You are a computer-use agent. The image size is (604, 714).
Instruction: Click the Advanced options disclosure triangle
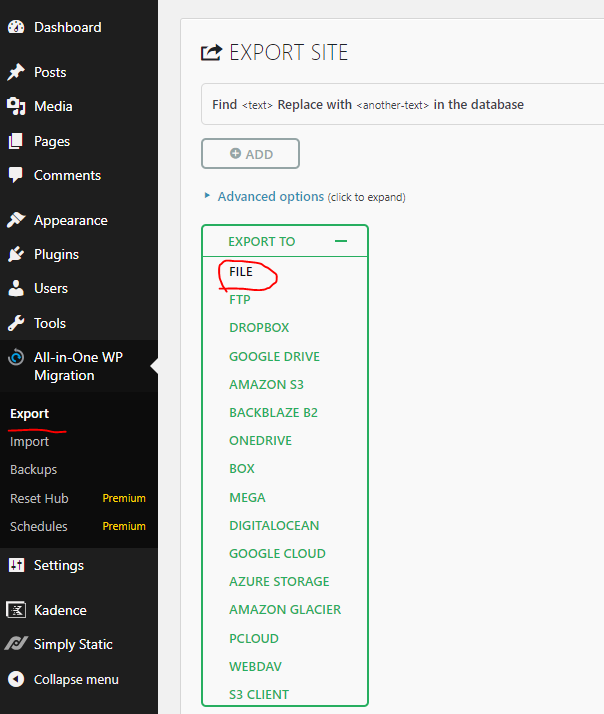point(207,196)
